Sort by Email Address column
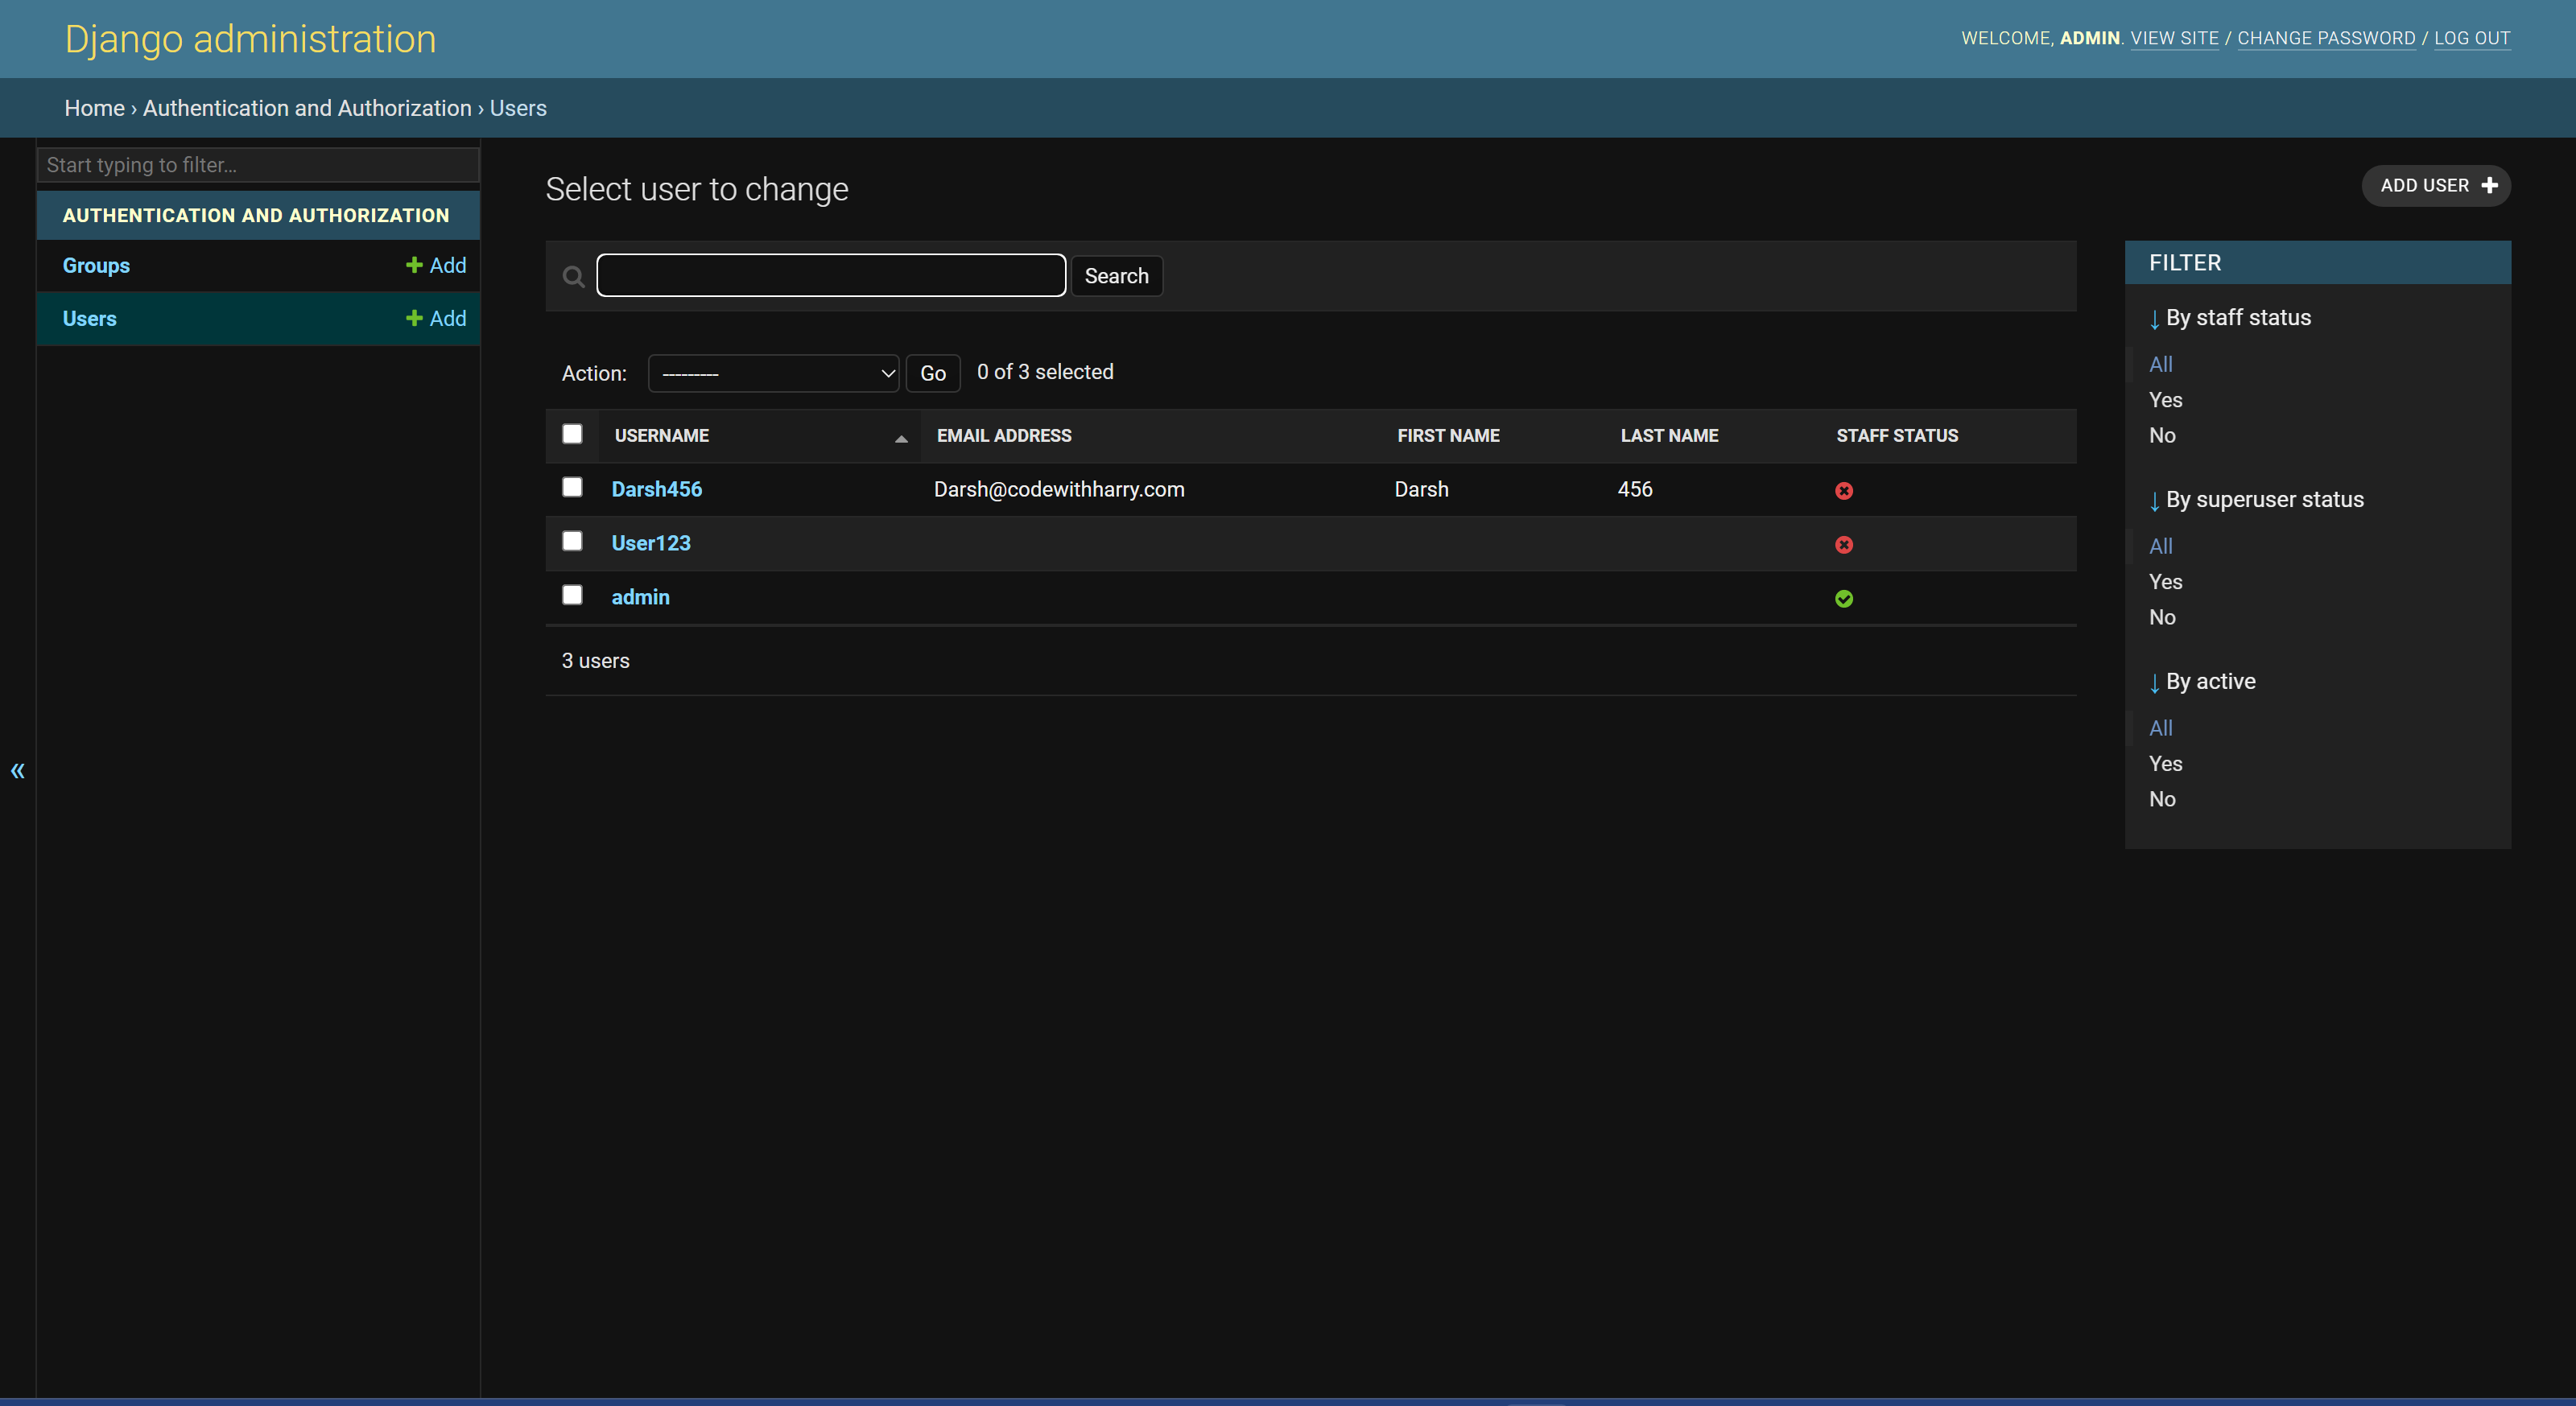This screenshot has height=1406, width=2576. click(x=1003, y=435)
